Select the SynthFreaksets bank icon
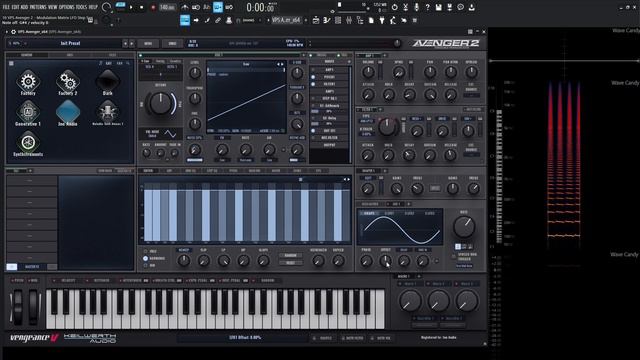 coord(28,144)
